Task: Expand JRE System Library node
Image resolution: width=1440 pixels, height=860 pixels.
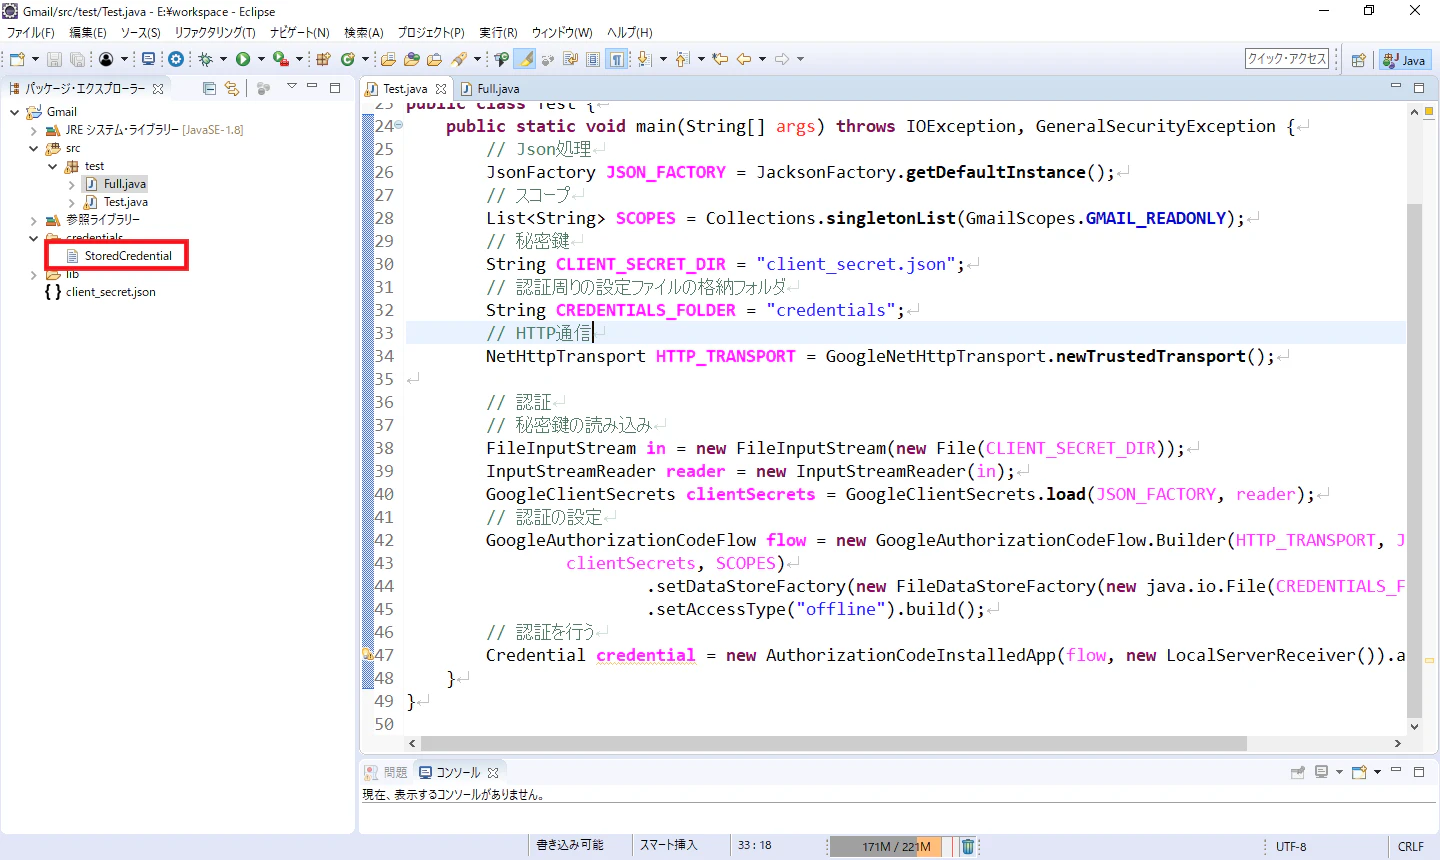Action: (33, 130)
